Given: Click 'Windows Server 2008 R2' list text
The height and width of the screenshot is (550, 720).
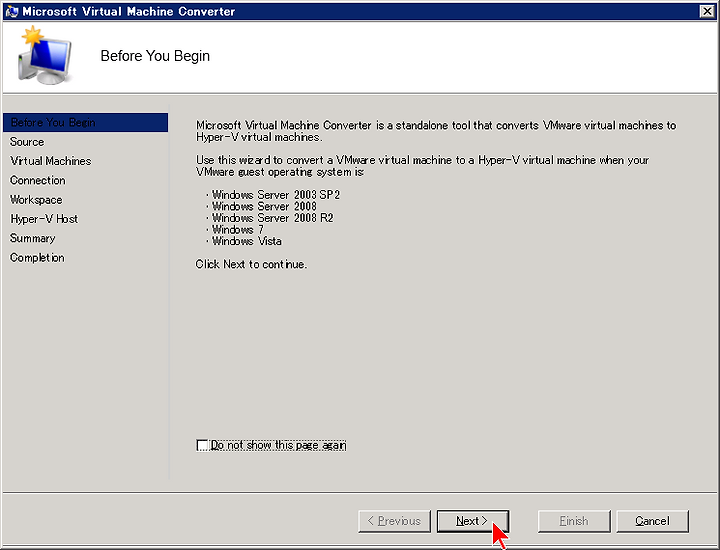Looking at the screenshot, I should click(x=273, y=218).
